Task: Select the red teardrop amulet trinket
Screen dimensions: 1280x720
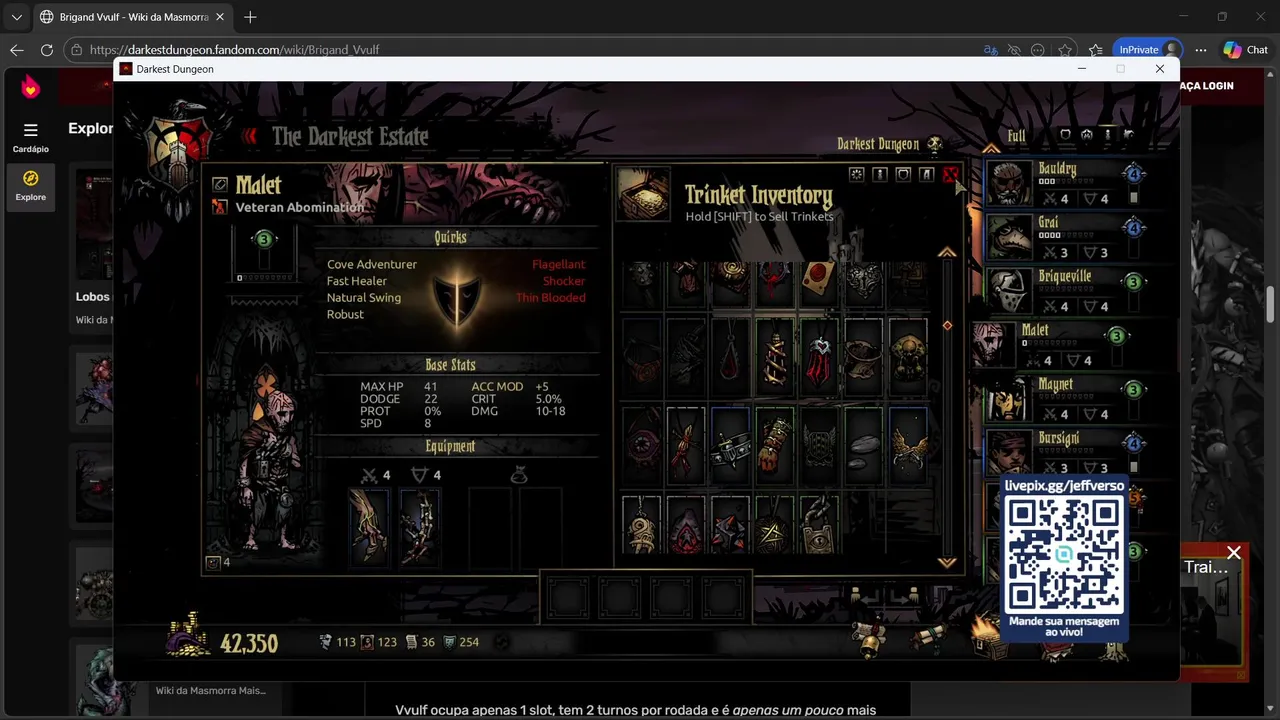Action: [x=731, y=360]
